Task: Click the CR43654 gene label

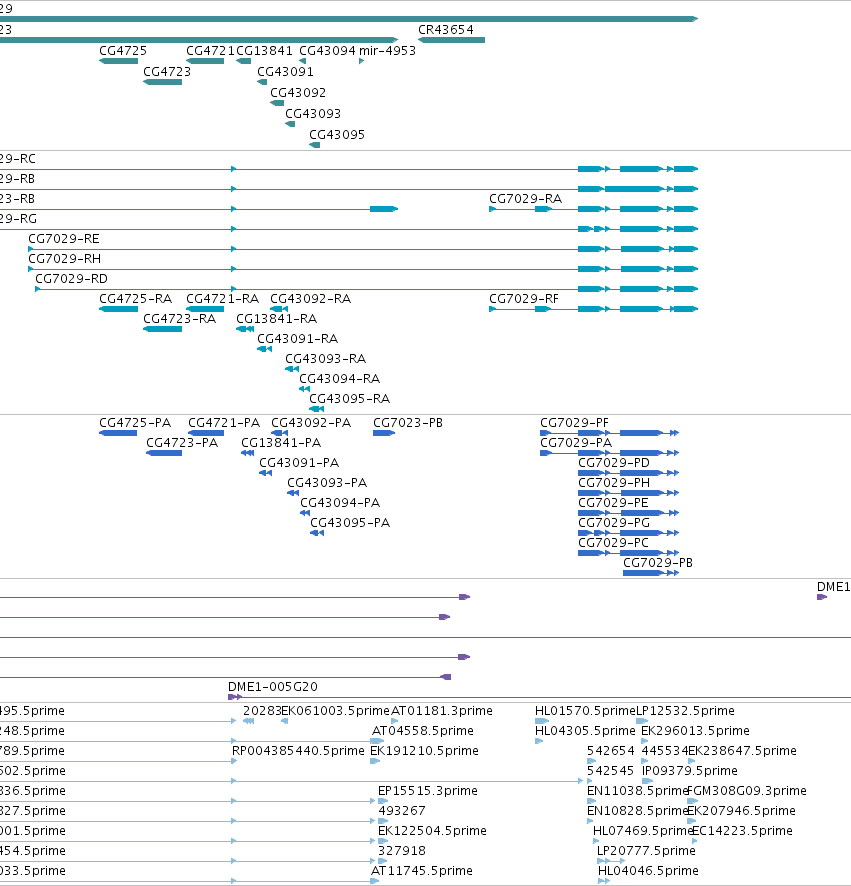Action: click(x=445, y=30)
